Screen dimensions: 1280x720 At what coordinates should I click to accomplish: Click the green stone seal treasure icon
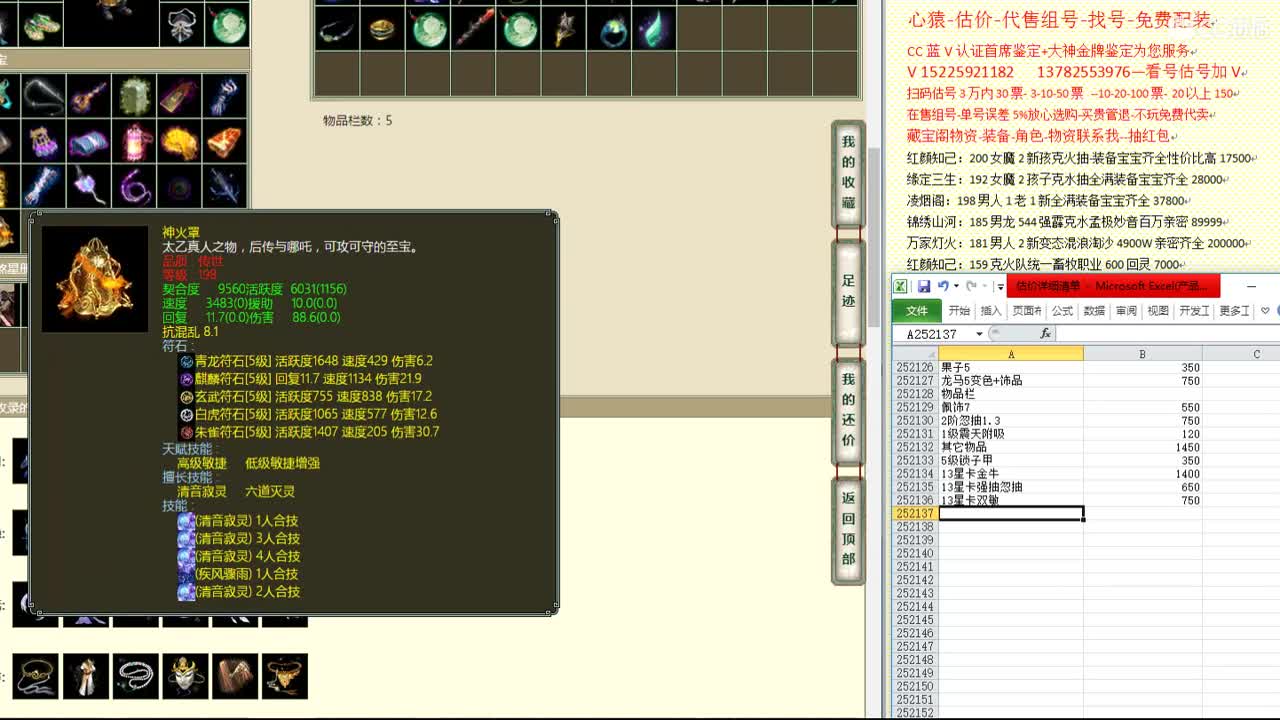tap(134, 97)
